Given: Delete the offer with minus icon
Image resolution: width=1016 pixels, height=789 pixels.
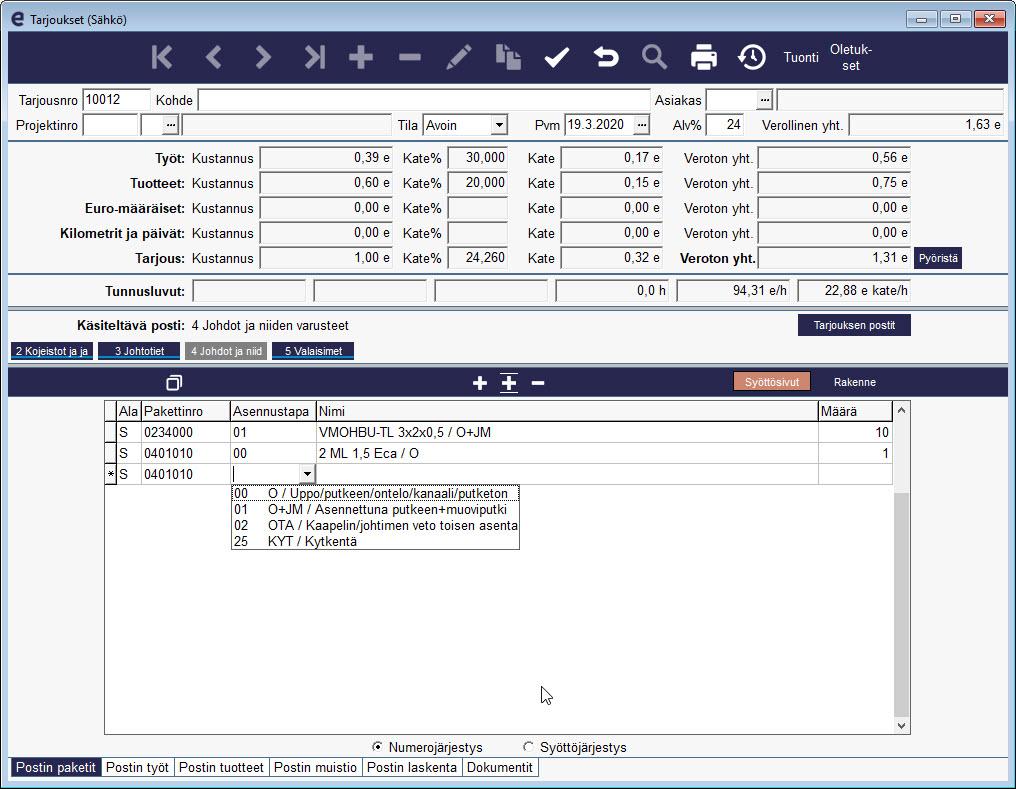Looking at the screenshot, I should pyautogui.click(x=410, y=58).
